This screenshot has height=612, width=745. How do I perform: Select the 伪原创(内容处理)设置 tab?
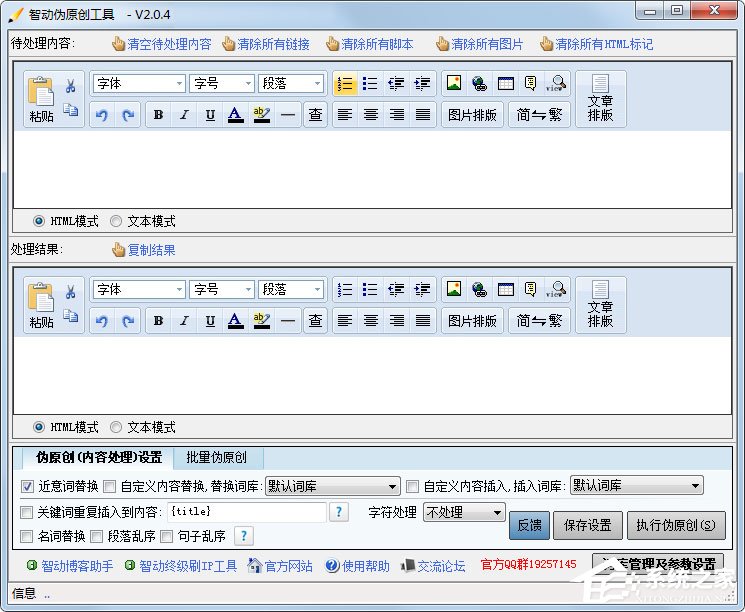pyautogui.click(x=98, y=458)
